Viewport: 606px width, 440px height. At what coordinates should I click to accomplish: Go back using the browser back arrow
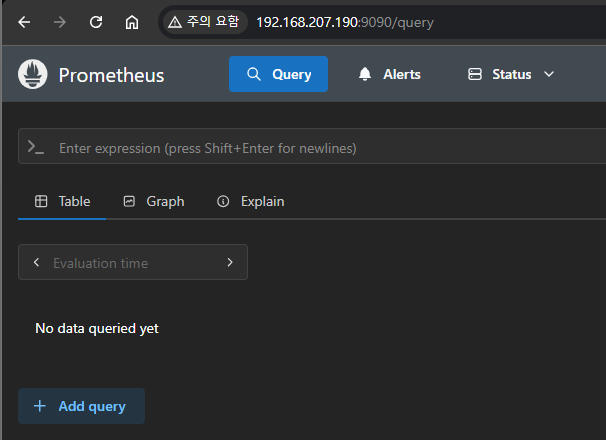tap(24, 22)
